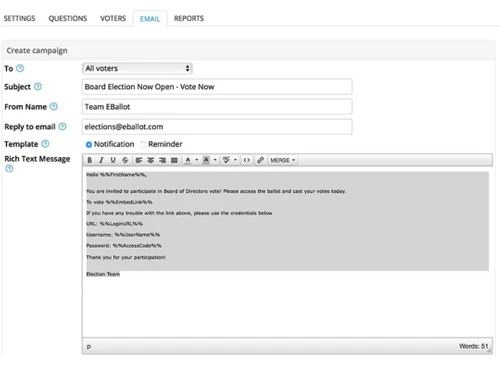Click the spellcheck icon
500x375 pixels.
226,160
